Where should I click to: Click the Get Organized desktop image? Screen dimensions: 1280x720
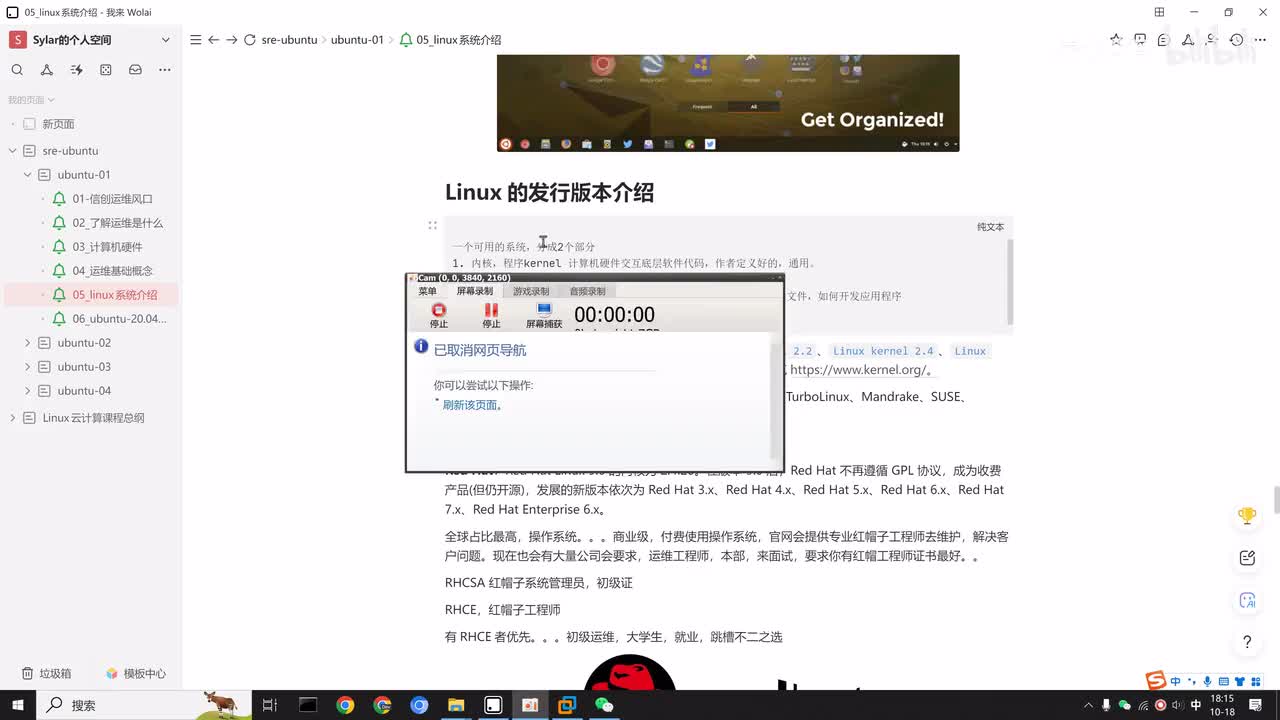coord(728,103)
